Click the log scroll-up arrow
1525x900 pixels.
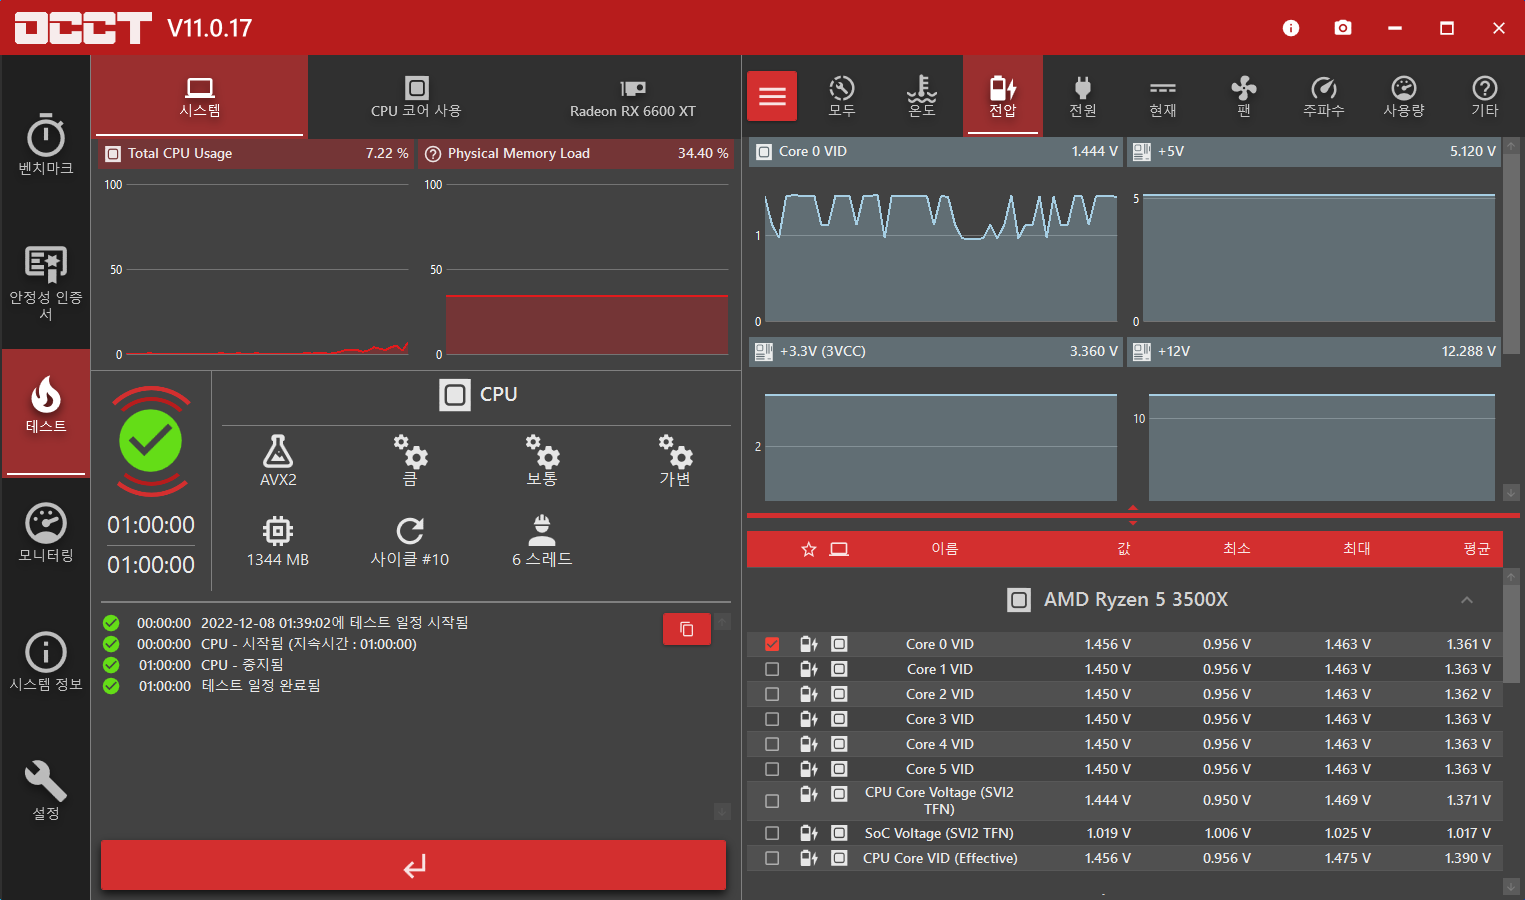pos(723,621)
